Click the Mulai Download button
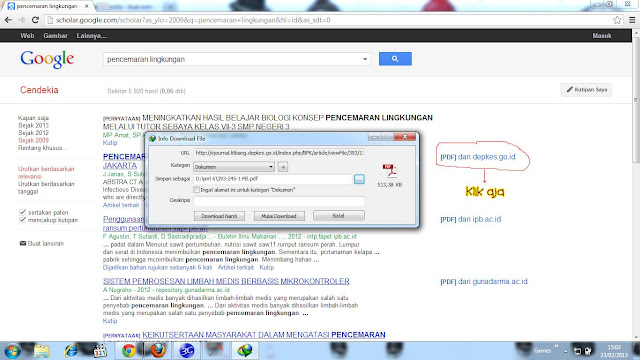 pyautogui.click(x=278, y=216)
